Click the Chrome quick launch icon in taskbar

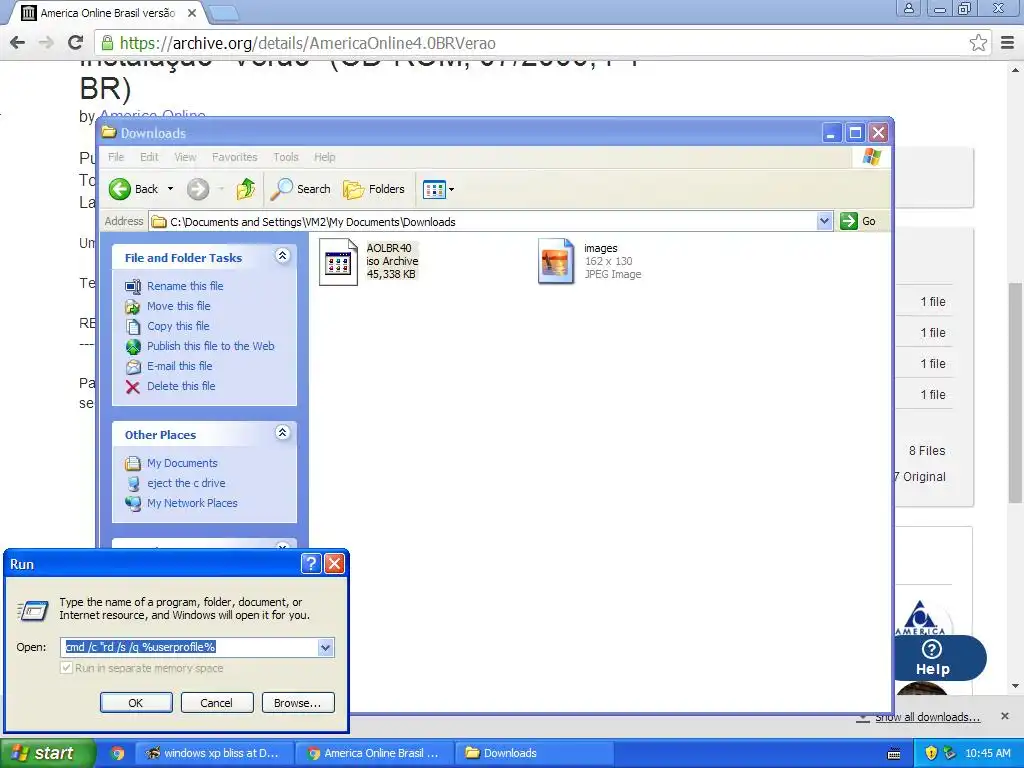118,753
